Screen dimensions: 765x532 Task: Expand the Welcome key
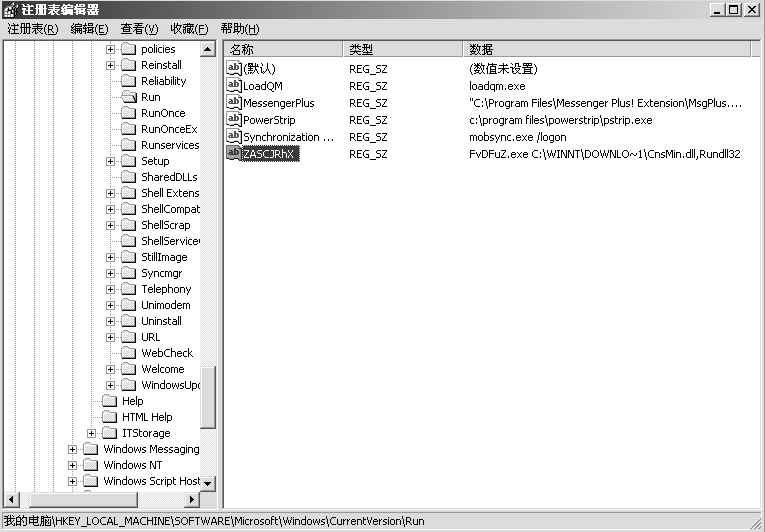point(110,369)
